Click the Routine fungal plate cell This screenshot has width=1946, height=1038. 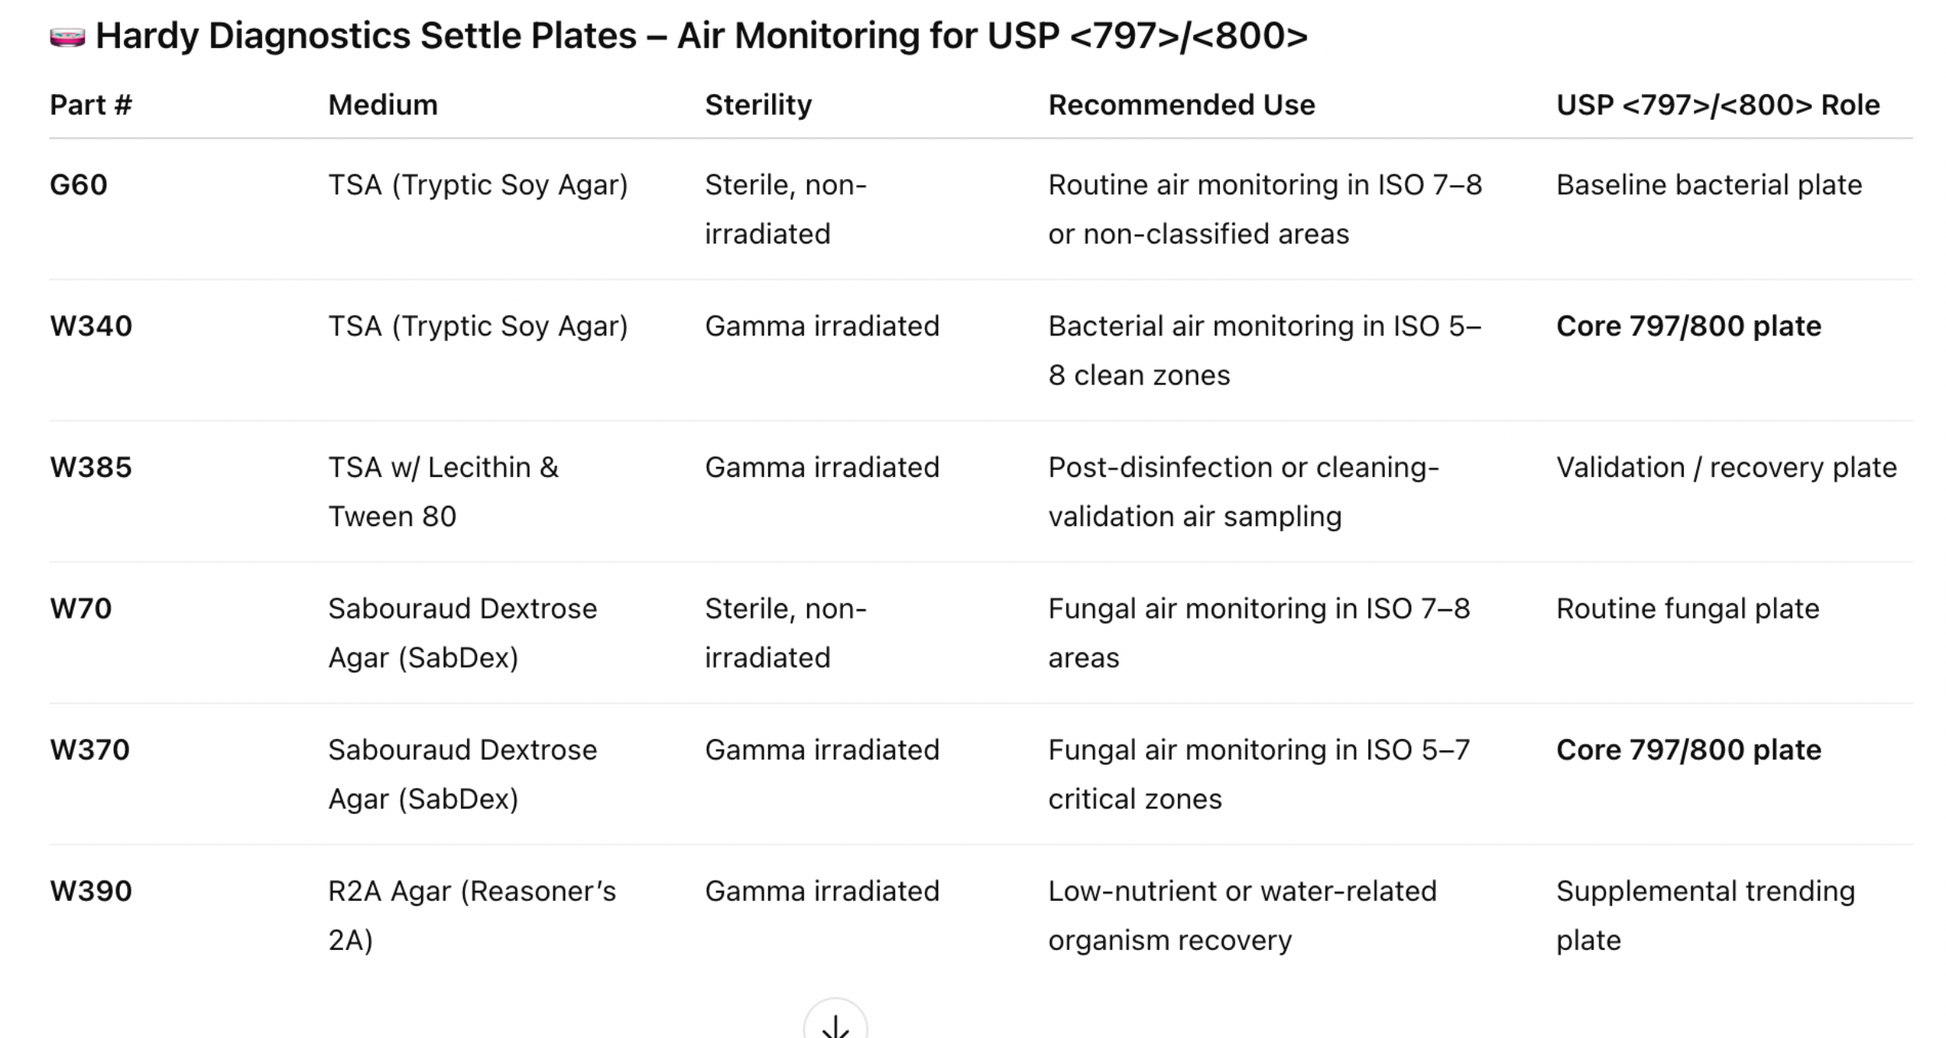[1687, 608]
